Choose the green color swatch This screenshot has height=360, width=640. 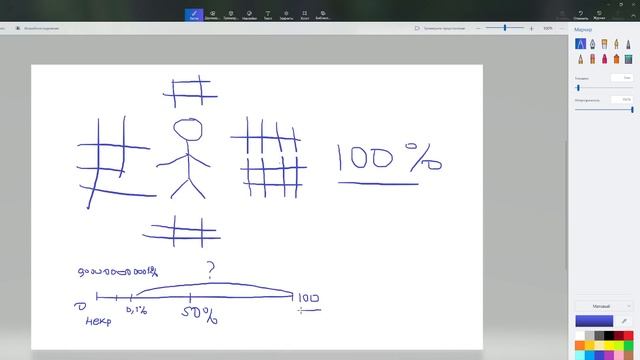tap(629, 346)
